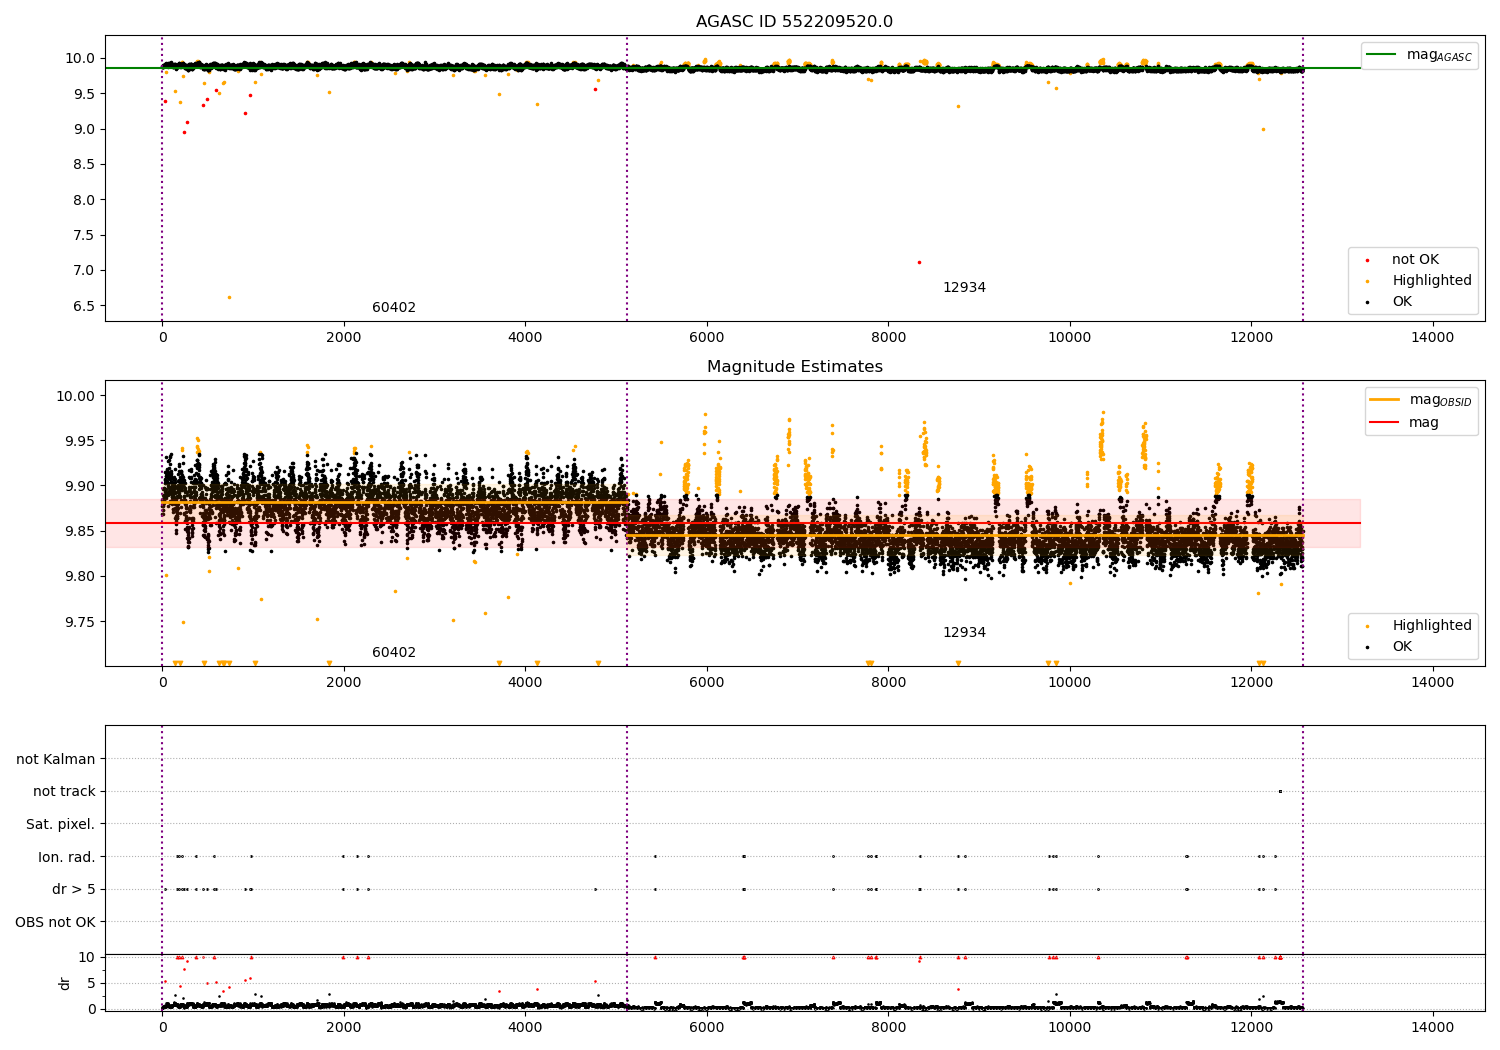Click the 'Magnitude Estimates' panel title
The height and width of the screenshot is (1050, 1500).
pyautogui.click(x=794, y=367)
